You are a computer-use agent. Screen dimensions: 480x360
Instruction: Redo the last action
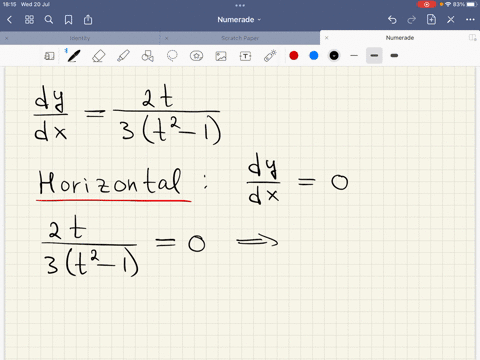[x=412, y=20]
